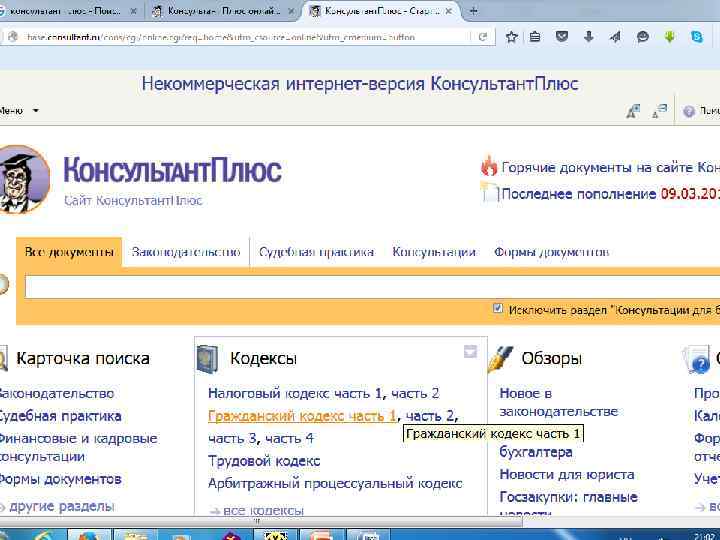This screenshot has height=540, width=720.
Task: Click the horizontal page scrollbar
Action: coord(261,521)
